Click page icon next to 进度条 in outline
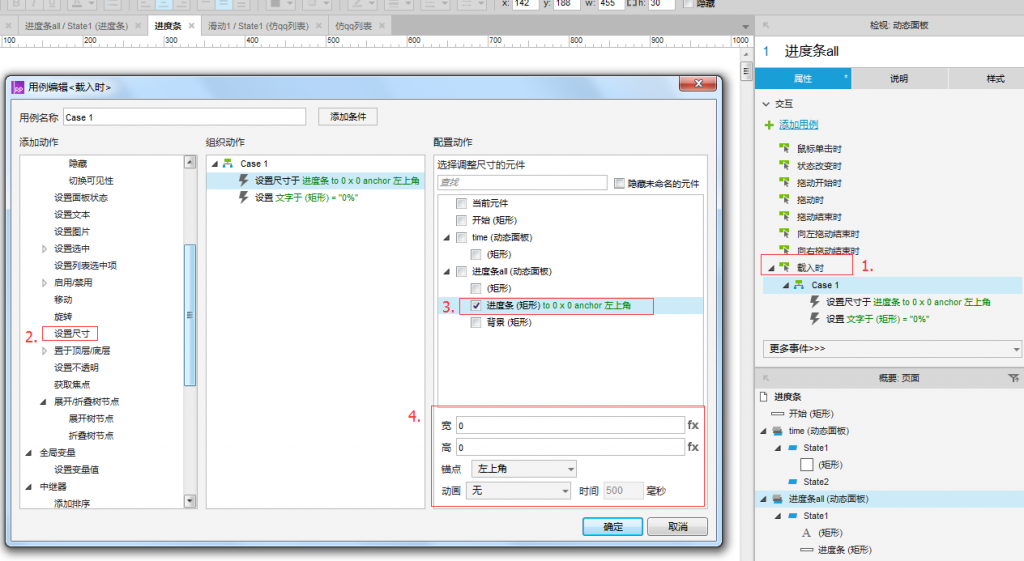The height and width of the screenshot is (561, 1024). point(763,396)
